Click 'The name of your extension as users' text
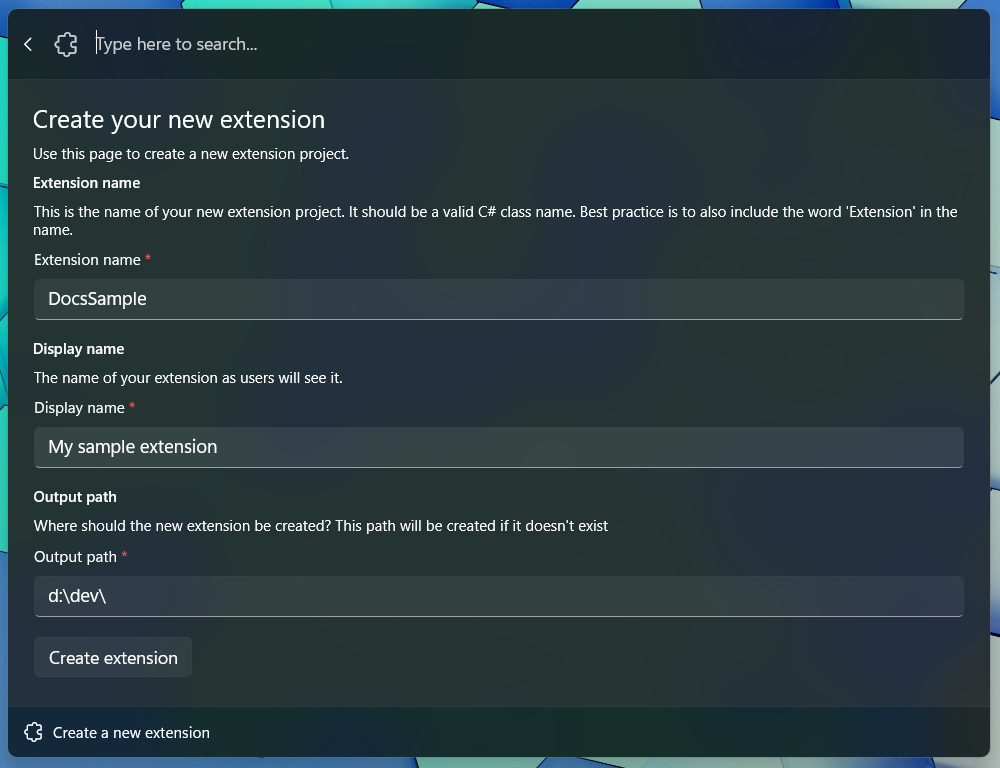The width and height of the screenshot is (1000, 768). 188,378
